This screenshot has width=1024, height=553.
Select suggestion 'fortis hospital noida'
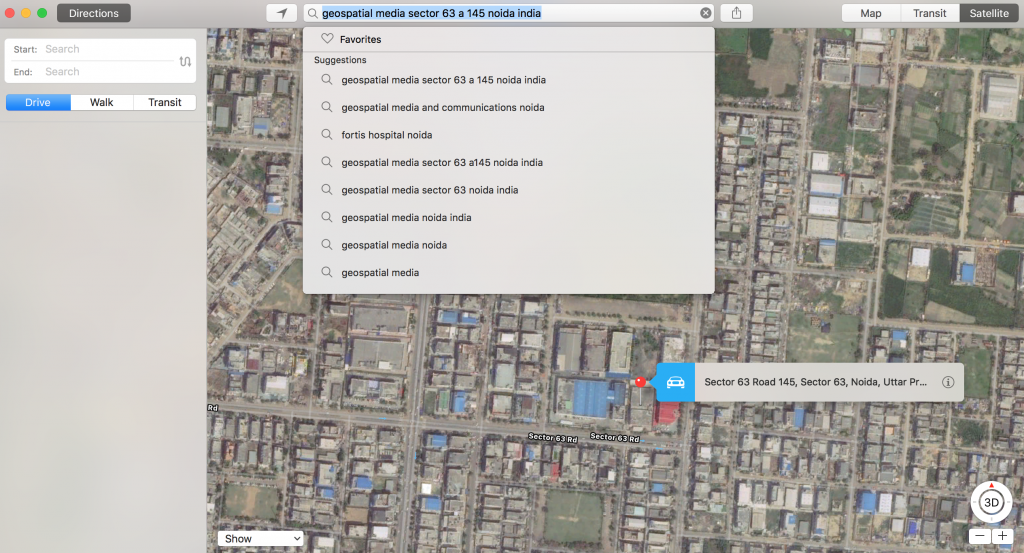tap(508, 134)
